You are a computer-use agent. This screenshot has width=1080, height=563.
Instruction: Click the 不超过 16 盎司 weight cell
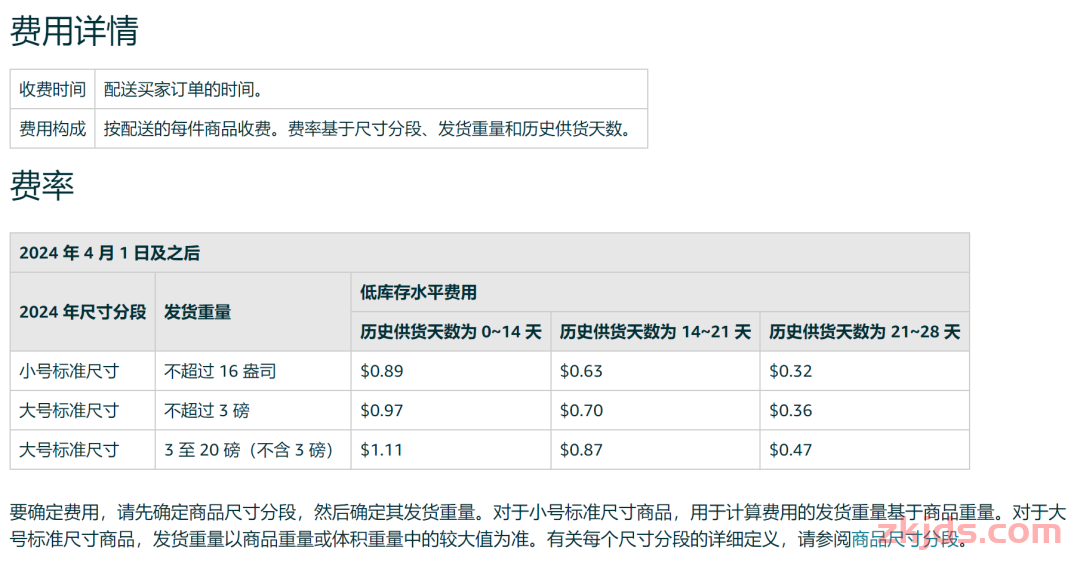point(220,371)
